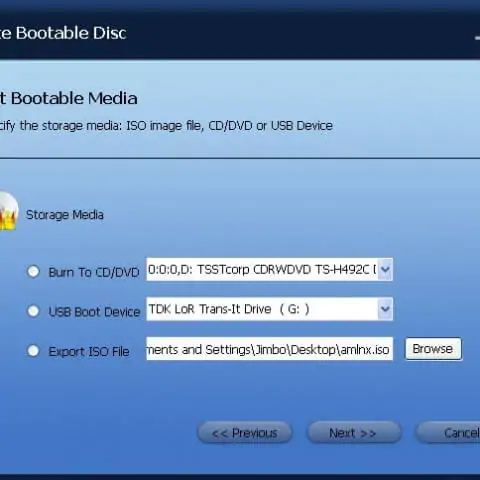Image resolution: width=480 pixels, height=480 pixels.
Task: Click the Browse button
Action: [433, 349]
